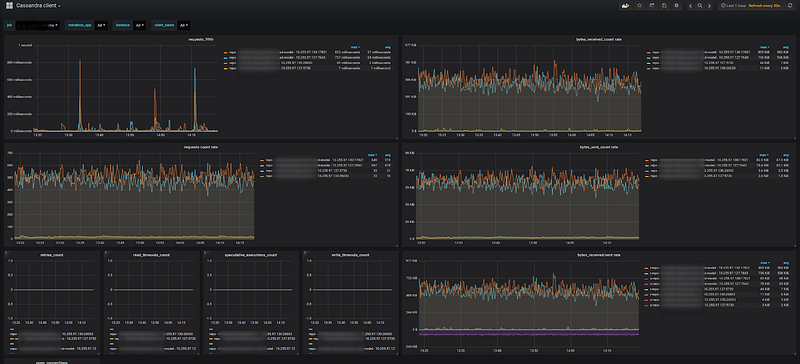This screenshot has width=800, height=364.
Task: Open the share dashboard icon
Action: tap(652, 6)
